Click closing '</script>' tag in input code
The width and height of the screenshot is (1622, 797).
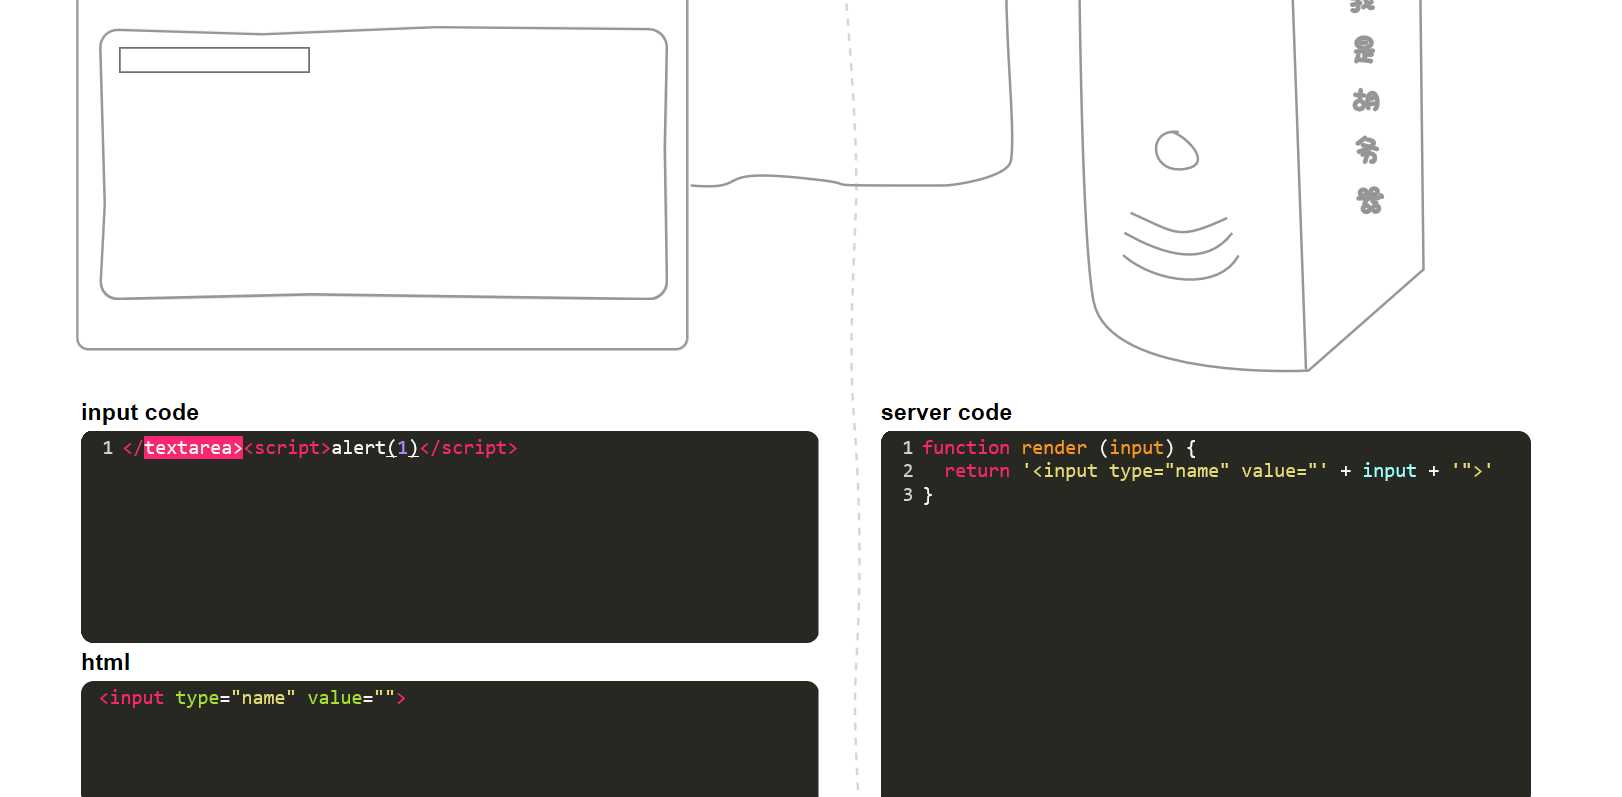tap(469, 448)
